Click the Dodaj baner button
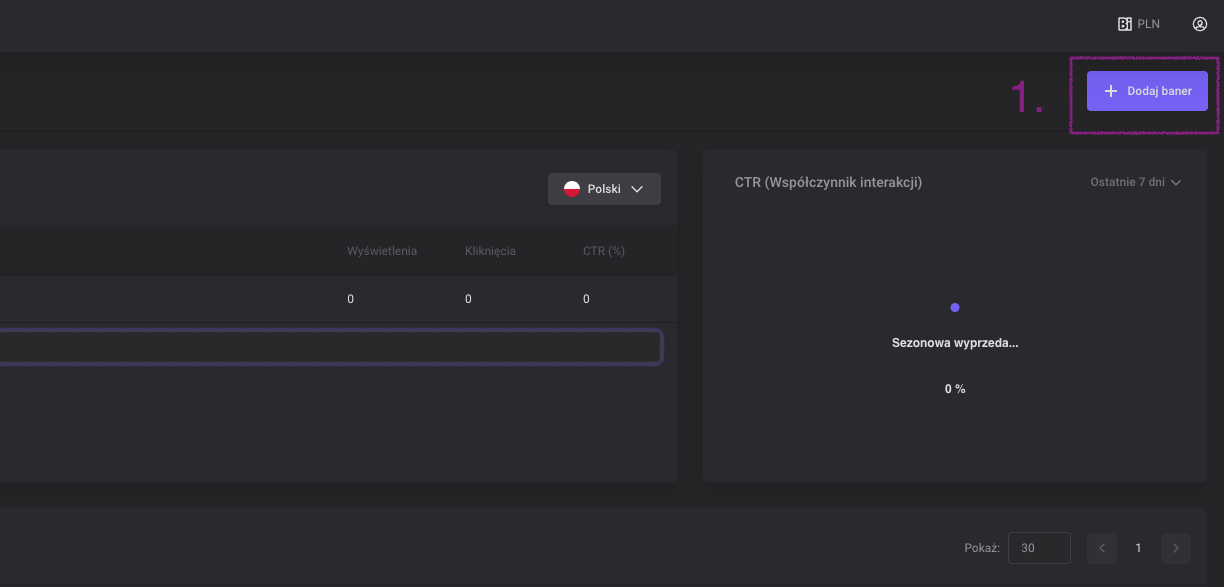This screenshot has height=587, width=1224. (x=1147, y=91)
